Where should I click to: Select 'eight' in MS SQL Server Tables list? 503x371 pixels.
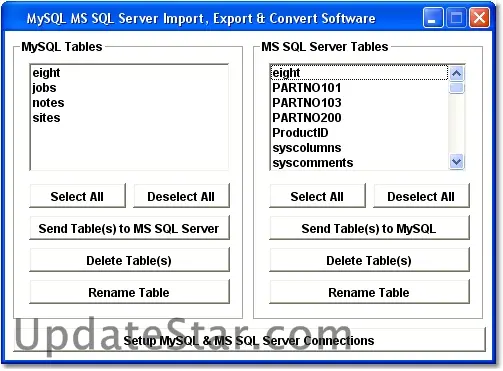click(359, 73)
